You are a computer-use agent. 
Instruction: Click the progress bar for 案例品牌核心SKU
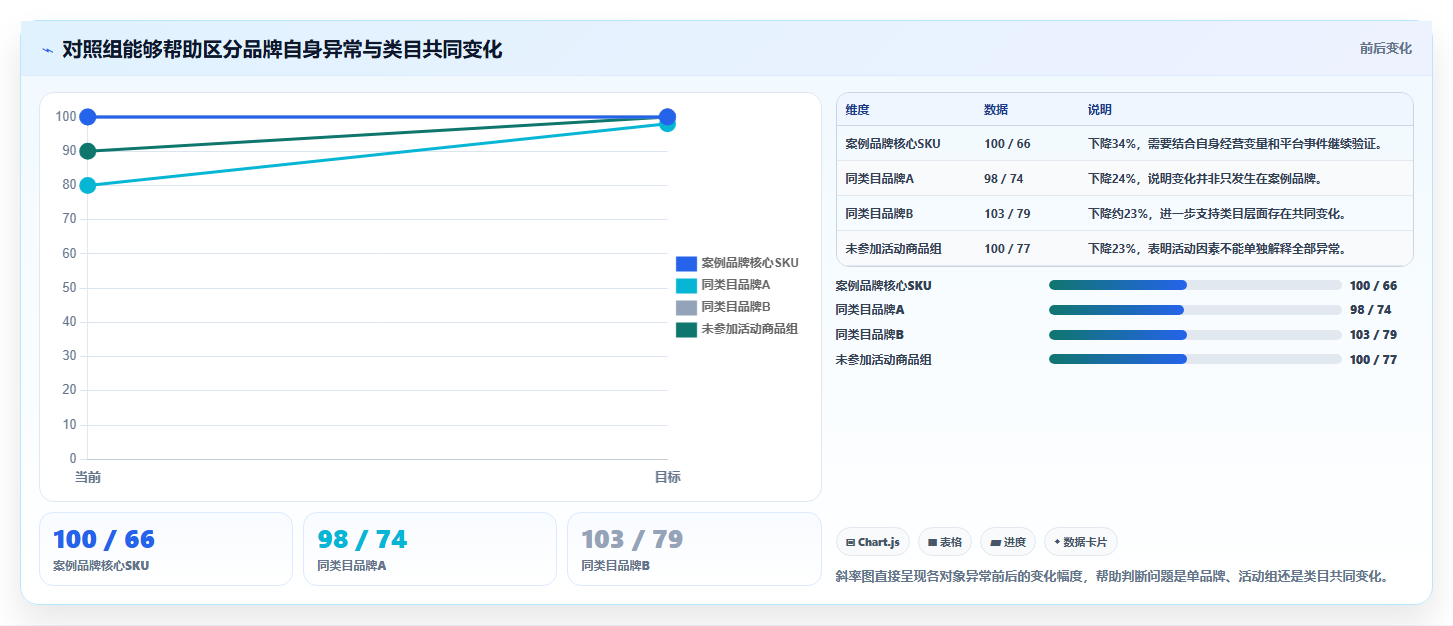click(x=1195, y=285)
